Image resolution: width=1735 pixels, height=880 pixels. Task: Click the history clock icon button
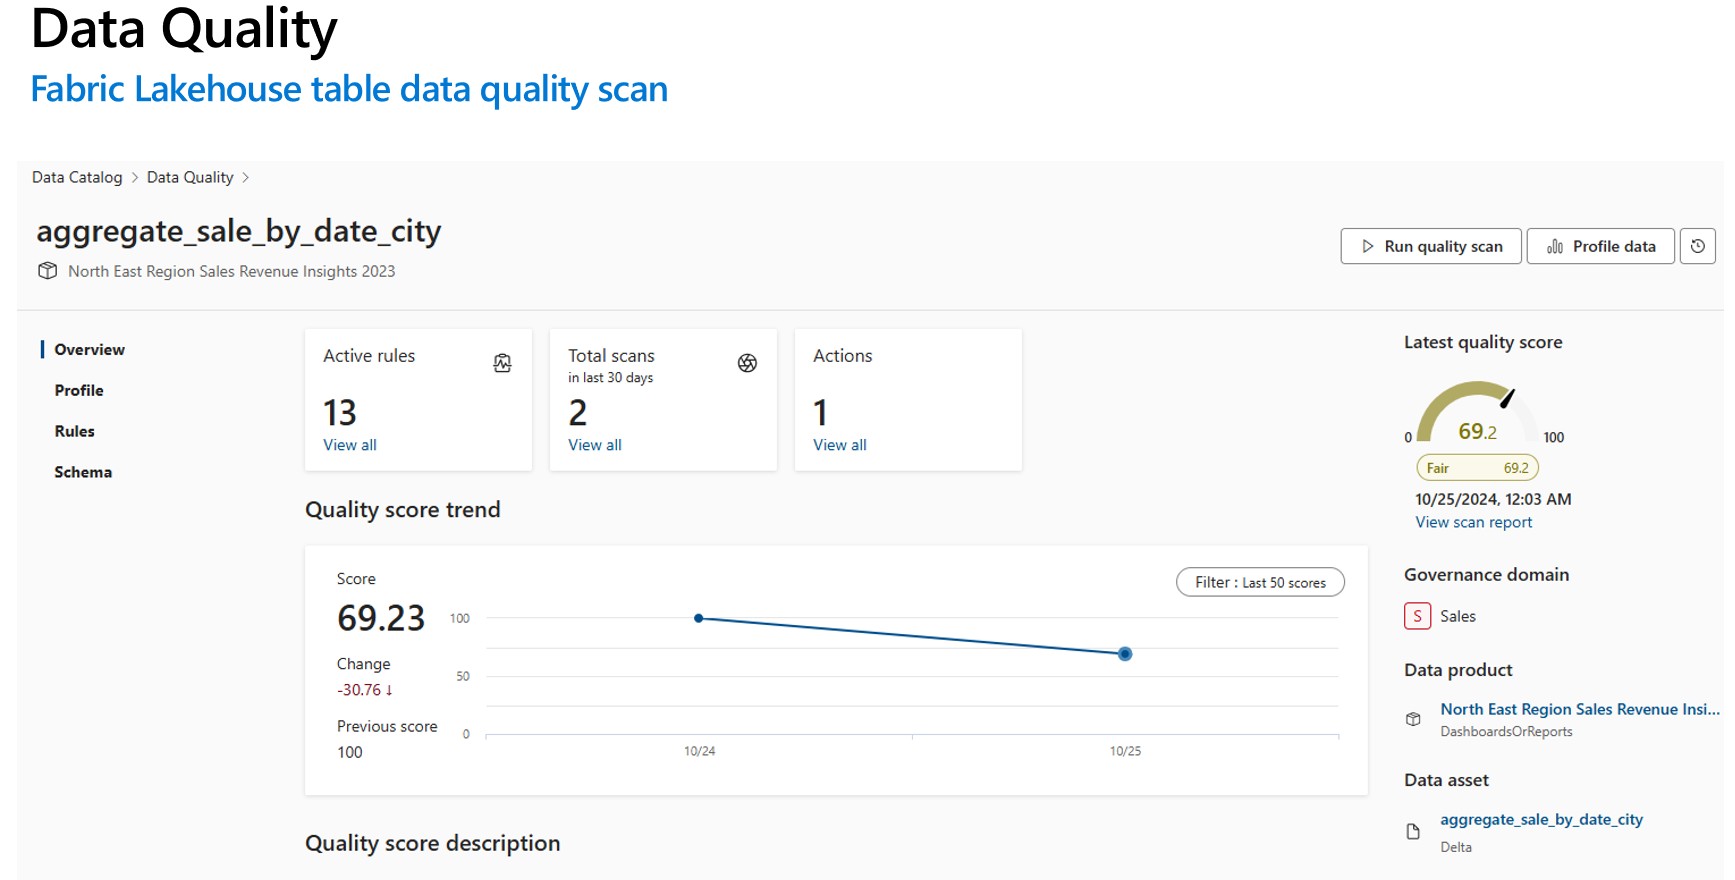[1697, 246]
